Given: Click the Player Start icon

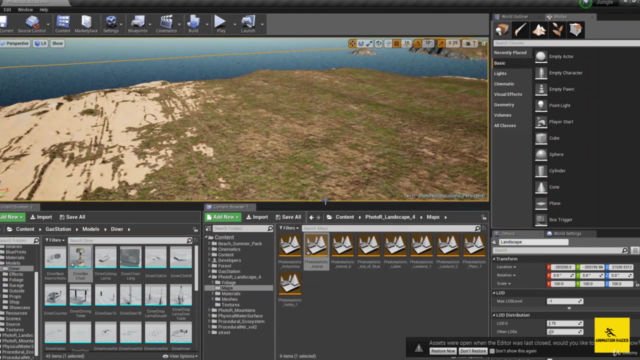Looking at the screenshot, I should tap(541, 122).
